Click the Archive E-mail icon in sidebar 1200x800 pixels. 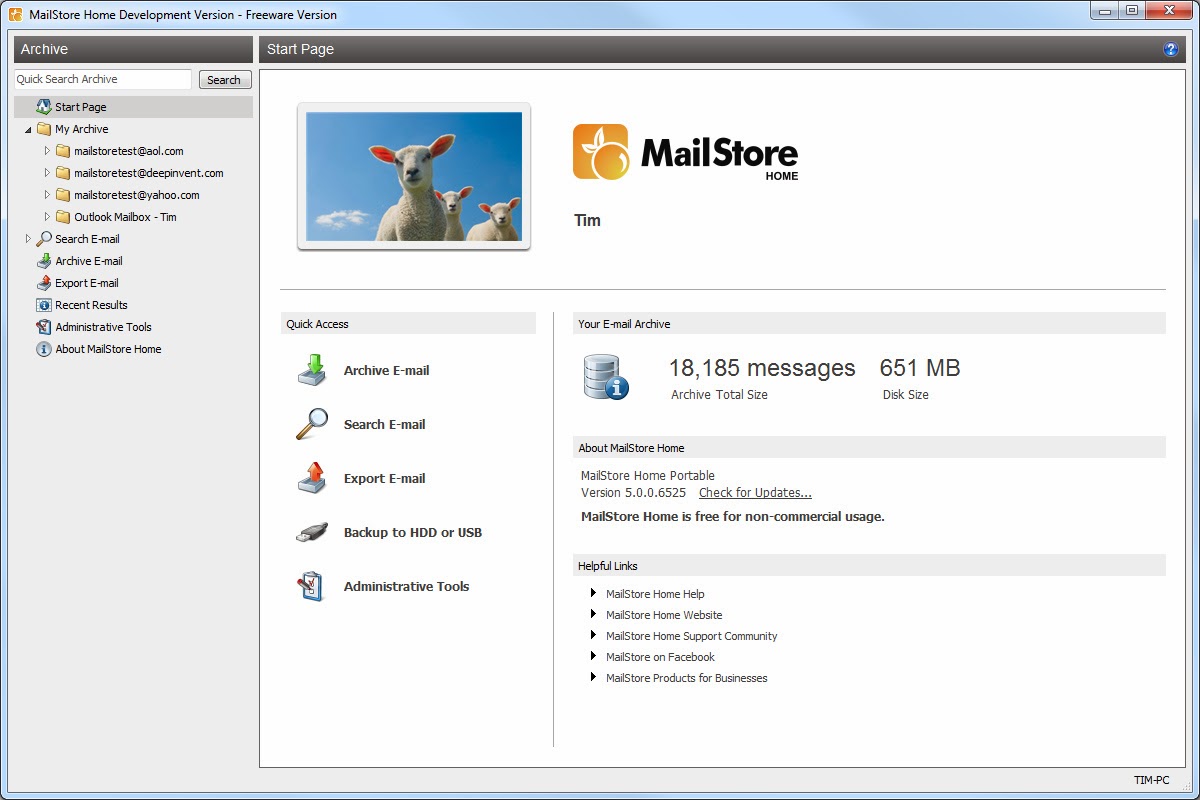click(x=44, y=261)
